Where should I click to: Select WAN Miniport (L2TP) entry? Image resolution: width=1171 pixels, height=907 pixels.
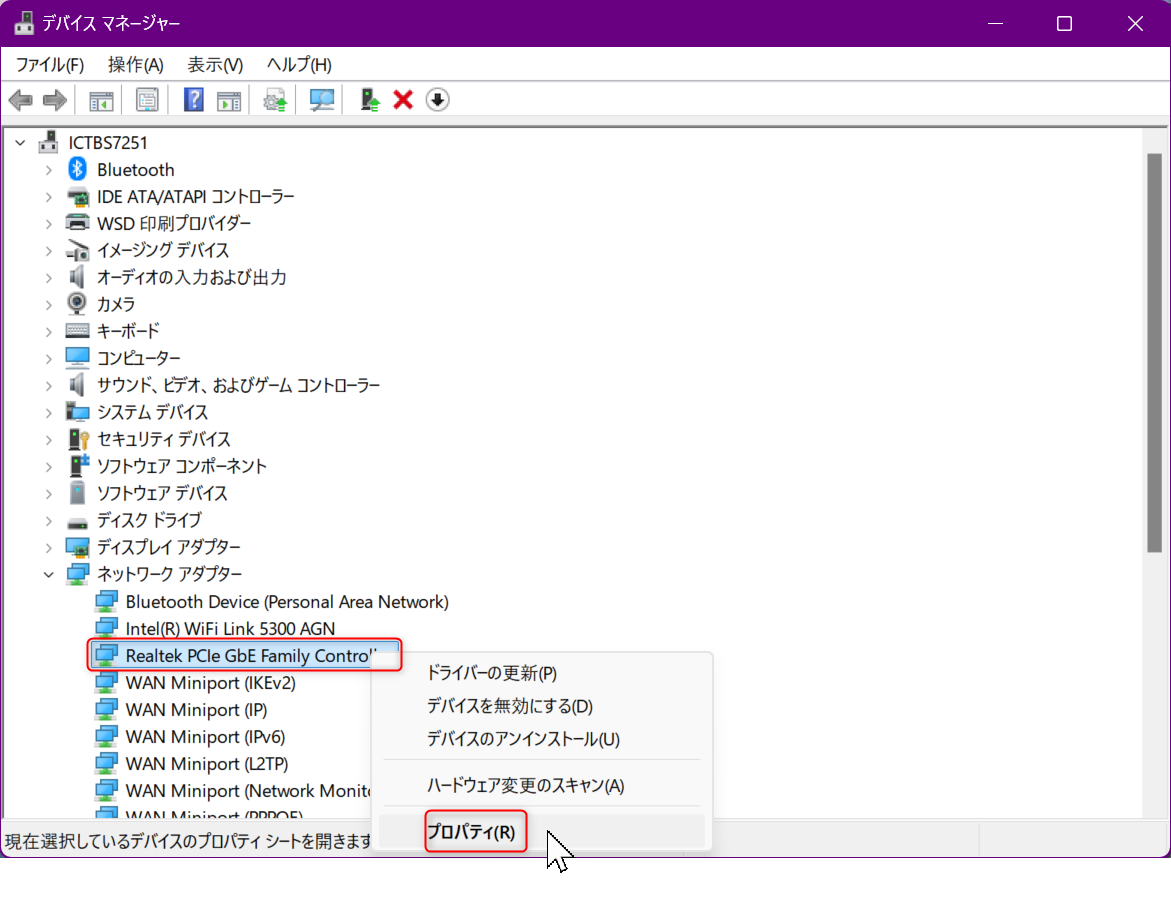(207, 763)
